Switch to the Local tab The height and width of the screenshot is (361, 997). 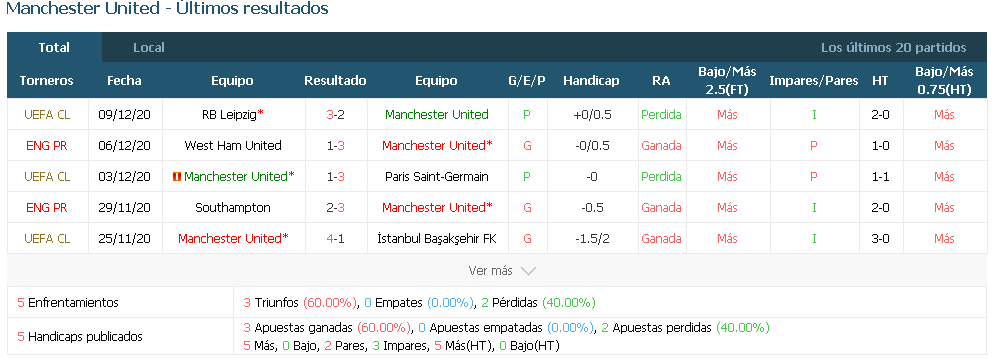149,48
